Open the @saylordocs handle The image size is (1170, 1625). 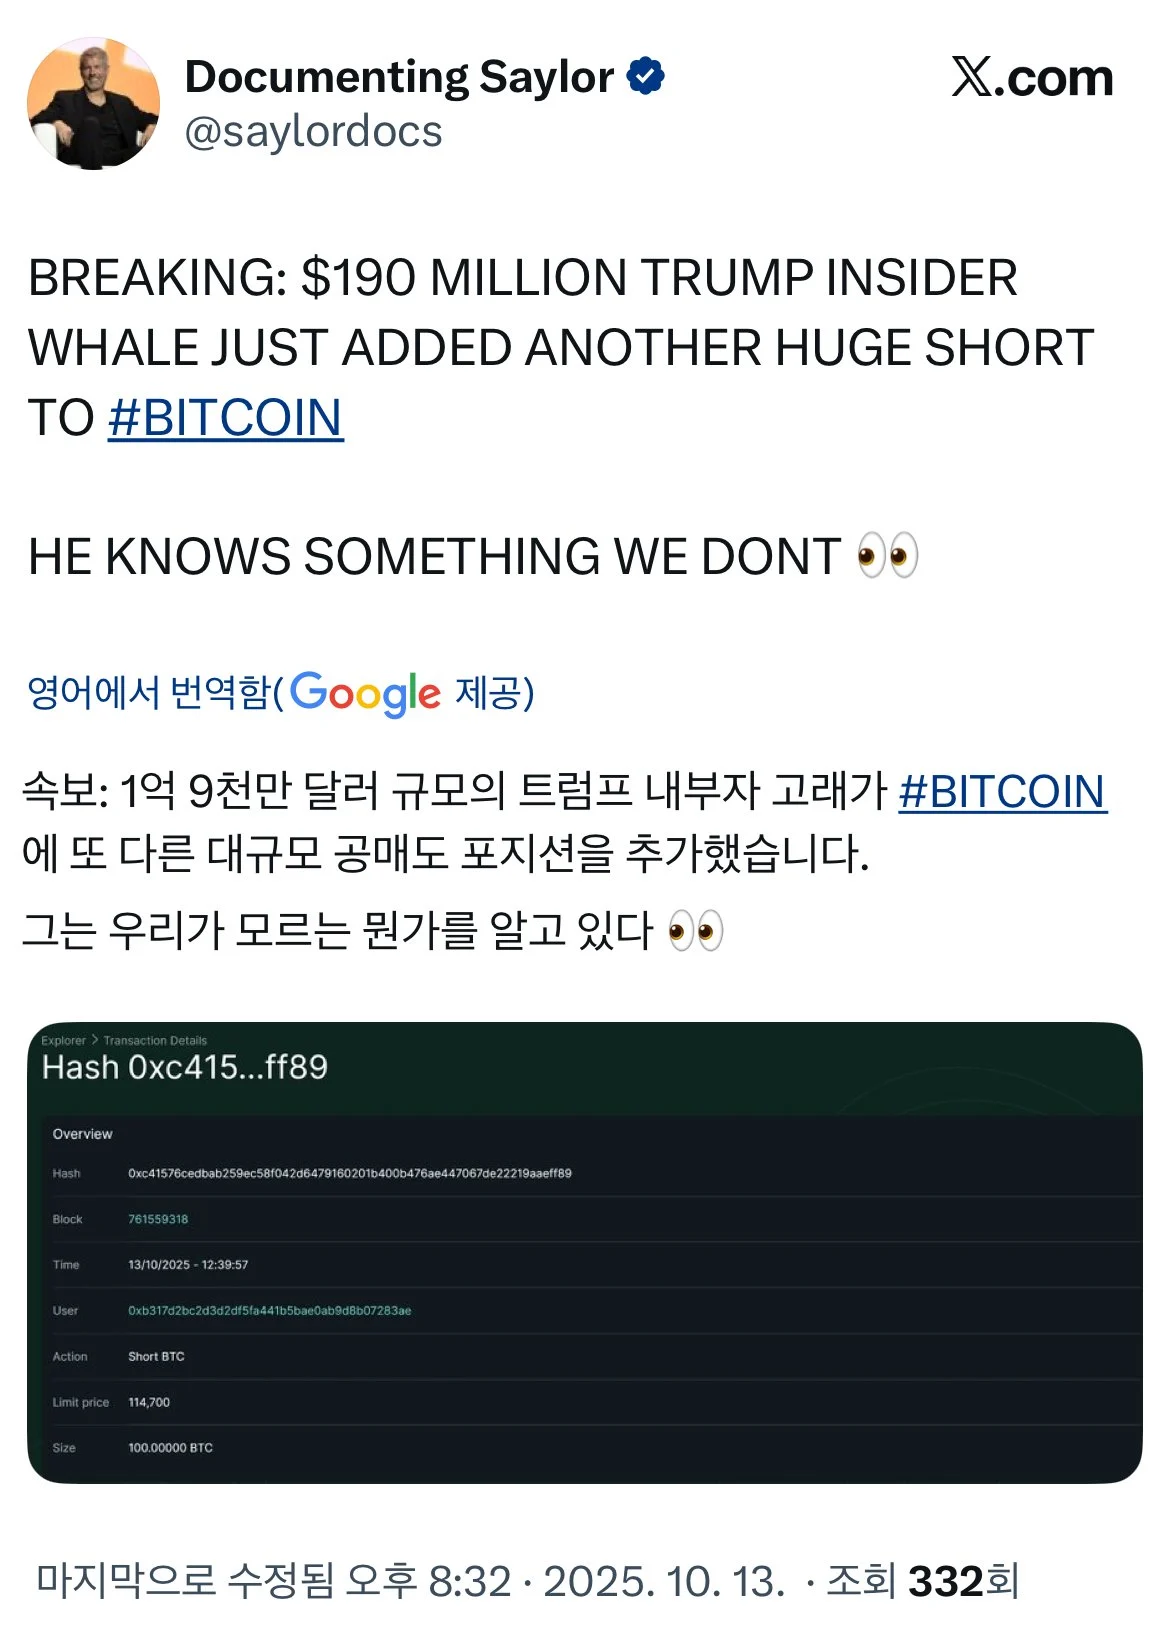(313, 132)
